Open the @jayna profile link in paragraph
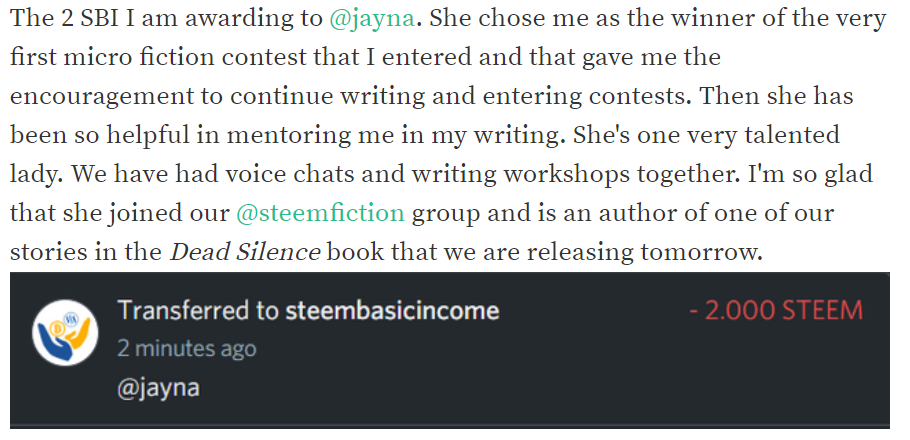Screen dimensions: 910x440 tap(372, 20)
